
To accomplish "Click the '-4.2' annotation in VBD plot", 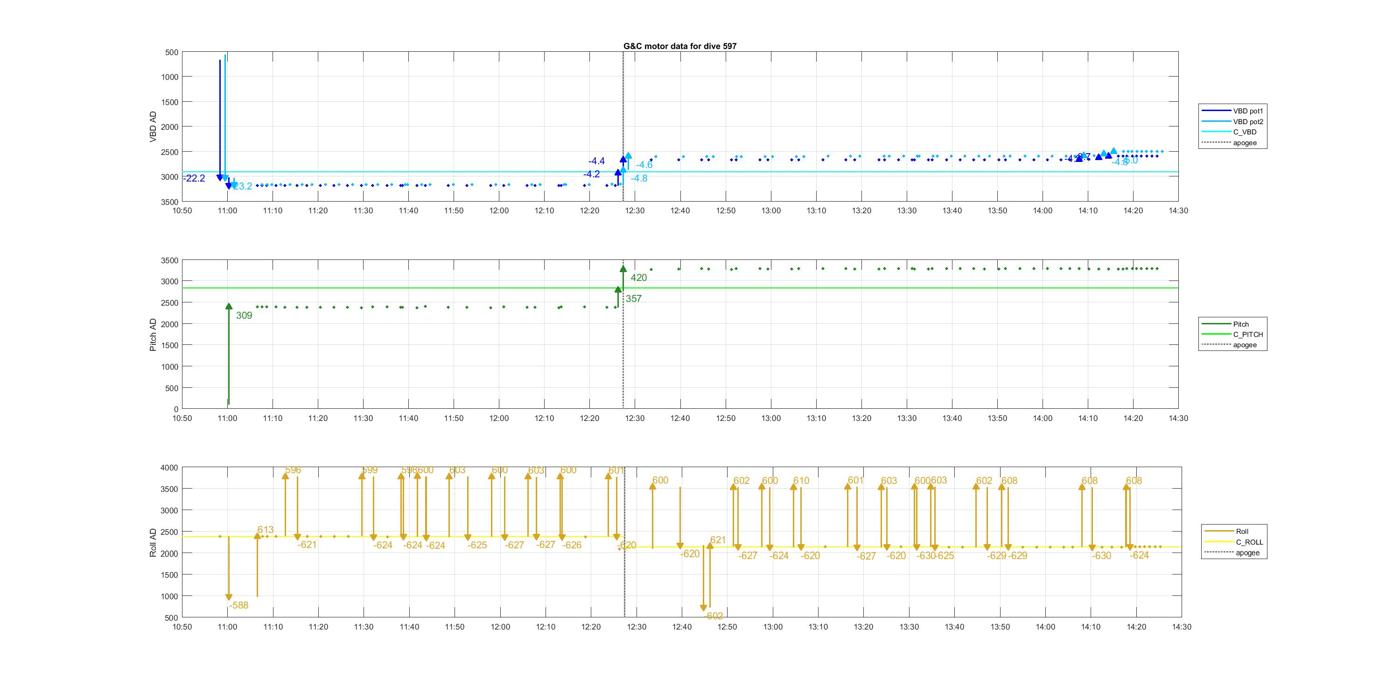I will click(x=592, y=174).
